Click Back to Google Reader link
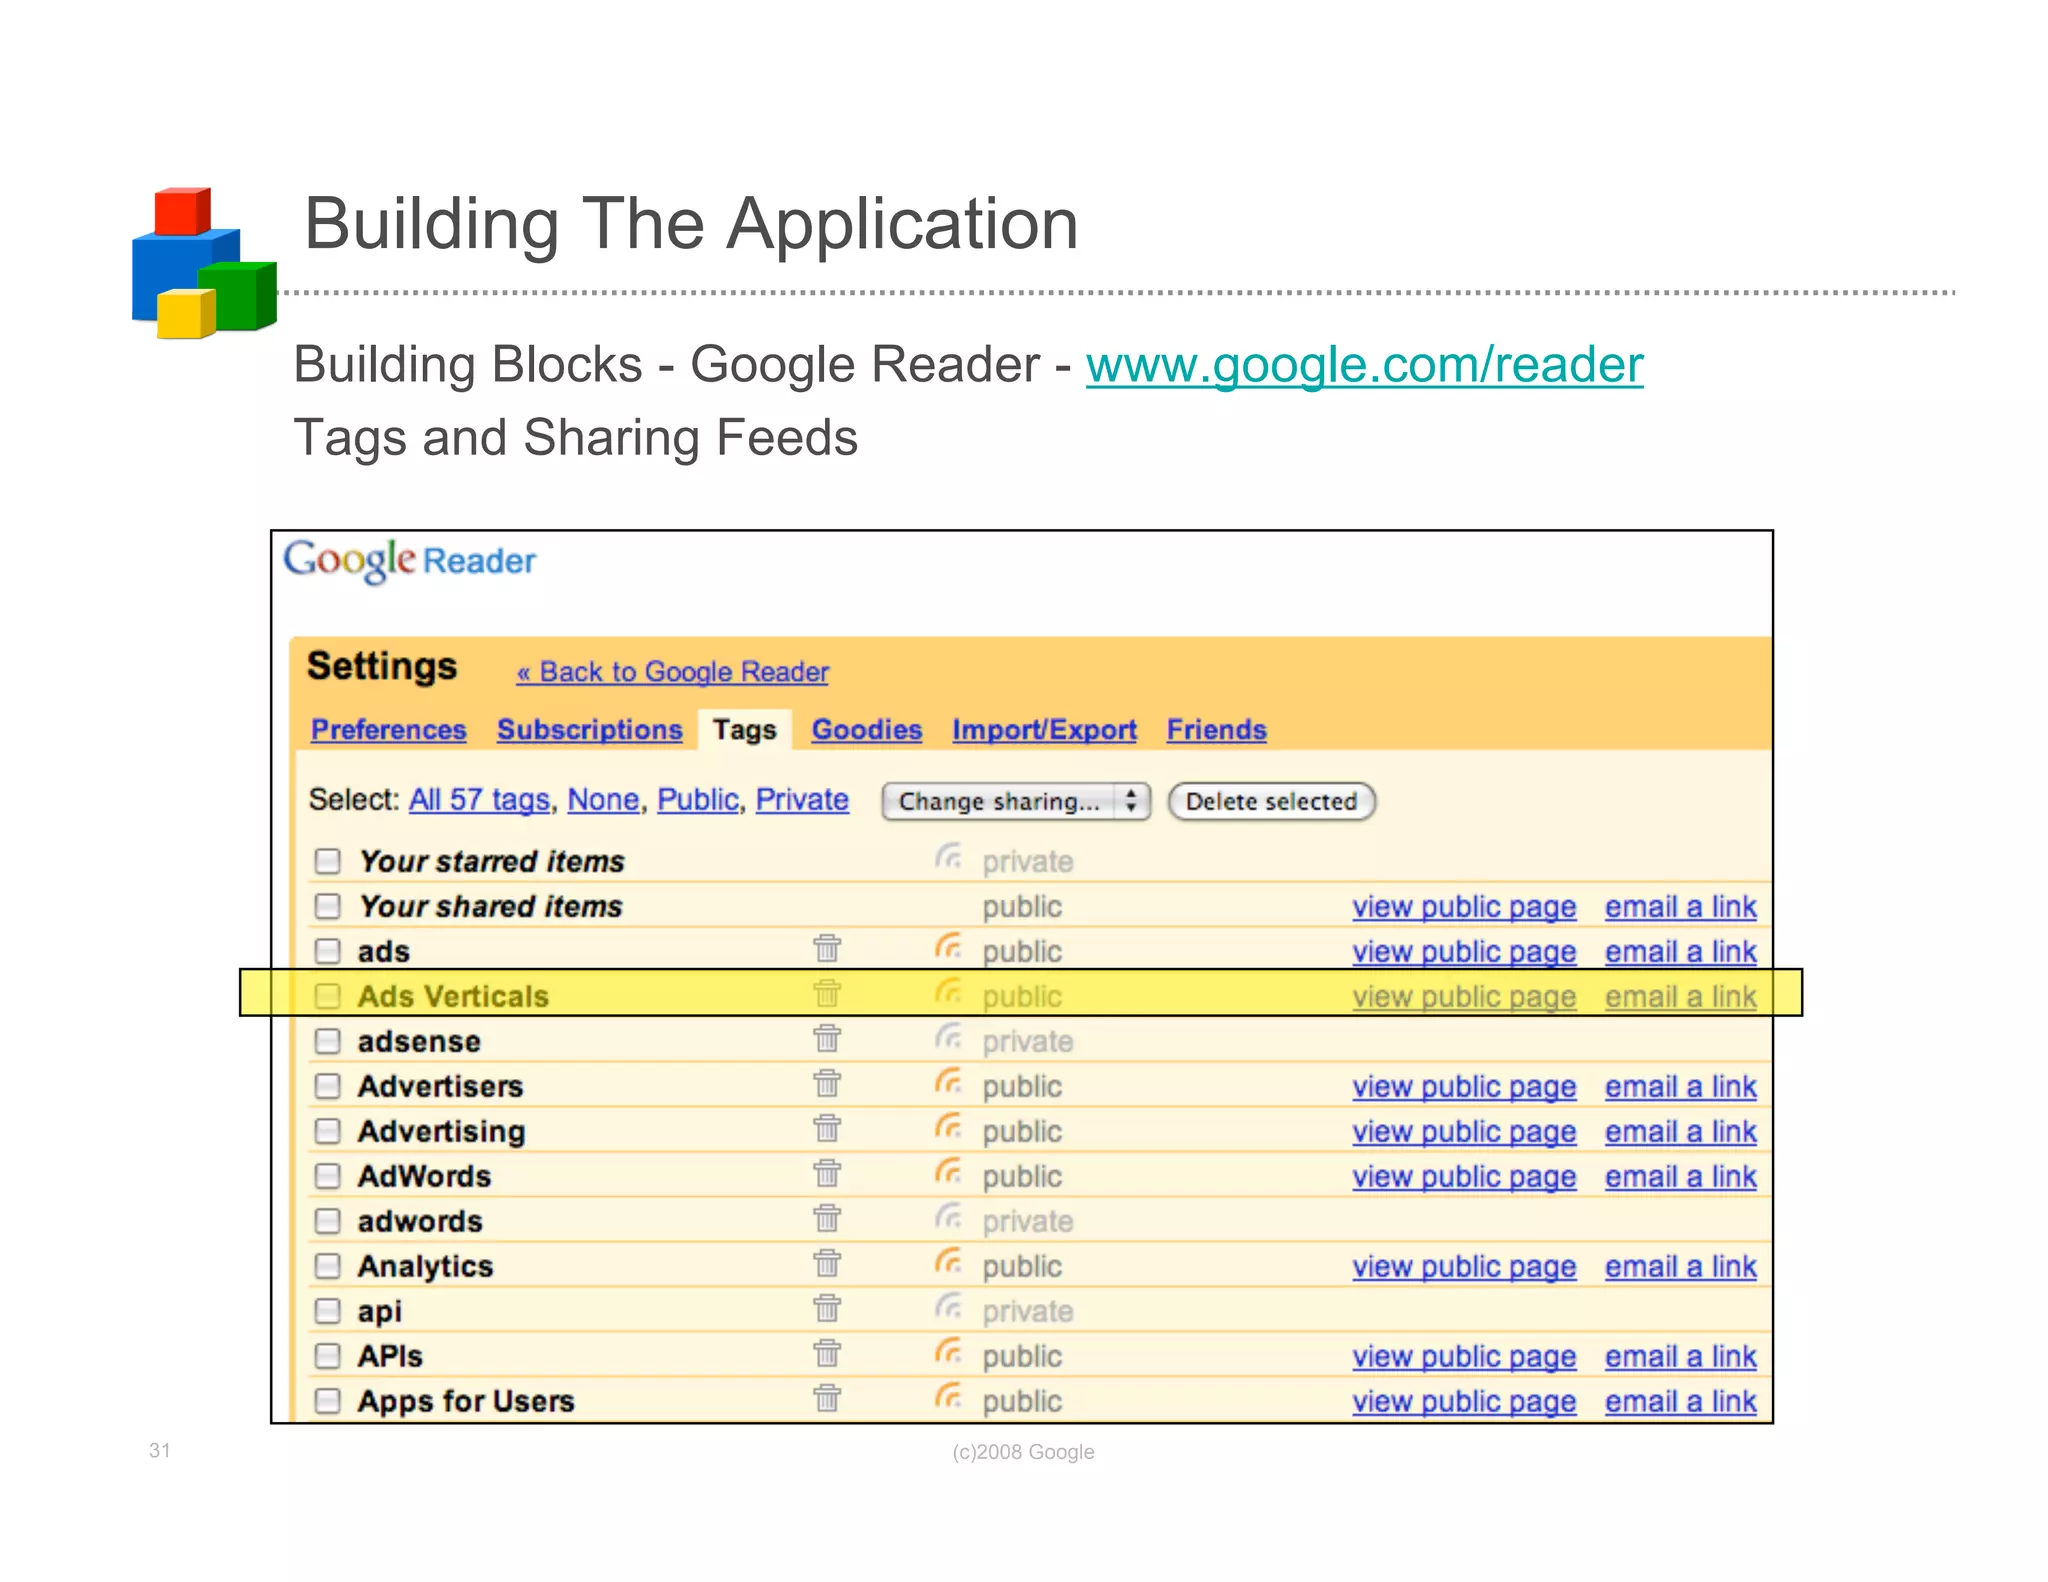The image size is (2048, 1582). [x=672, y=672]
